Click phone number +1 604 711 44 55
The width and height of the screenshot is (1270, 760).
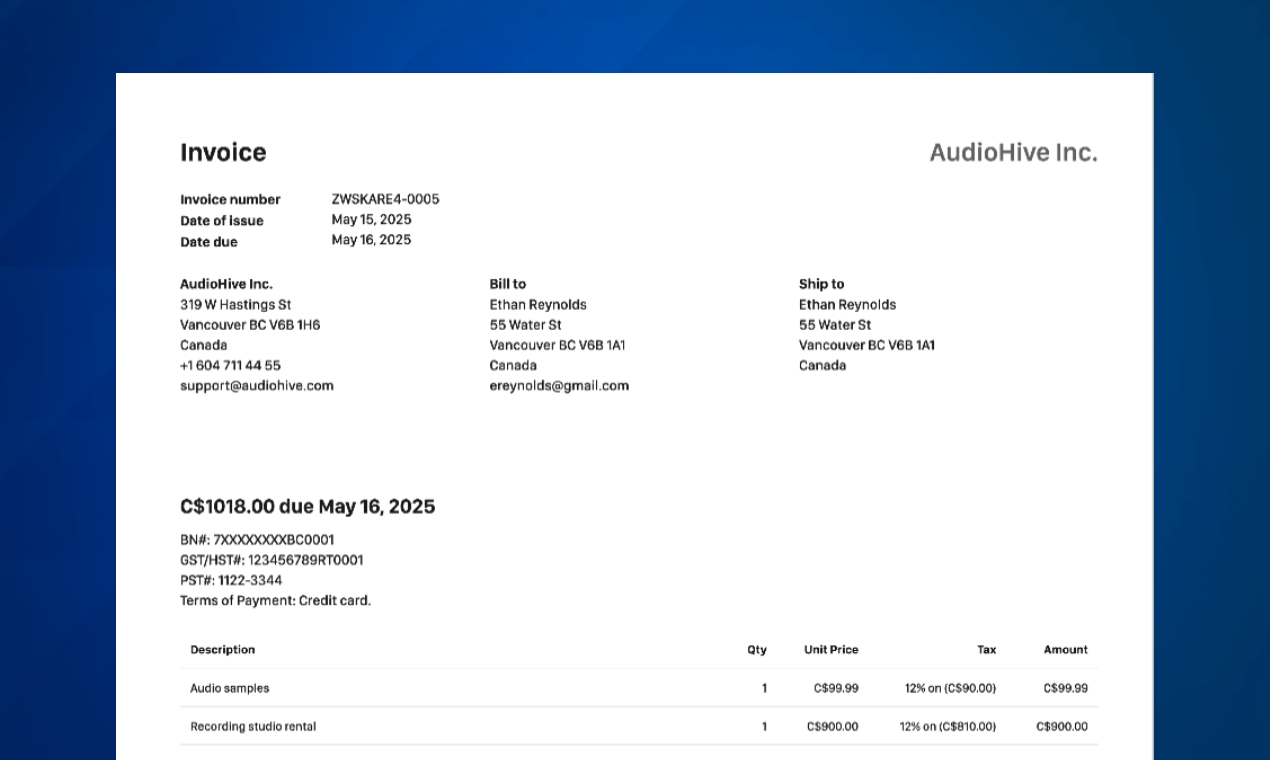pos(230,365)
